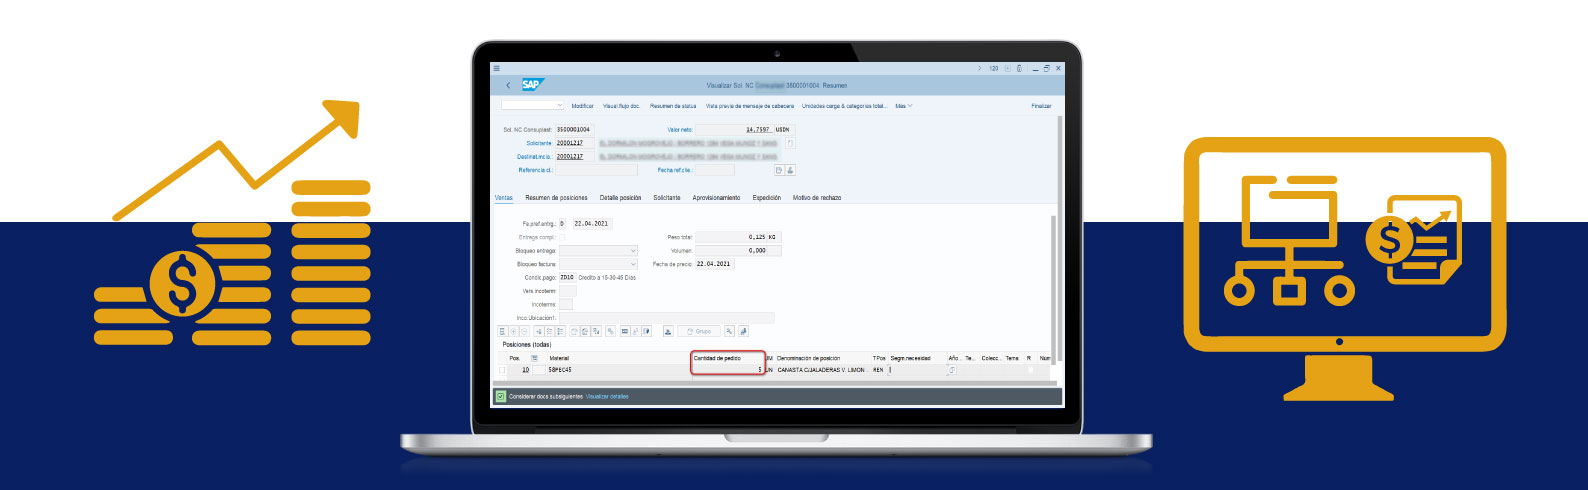Screen dimensions: 1588x490
Task: Click the lock icon in title bar
Action: [1019, 69]
